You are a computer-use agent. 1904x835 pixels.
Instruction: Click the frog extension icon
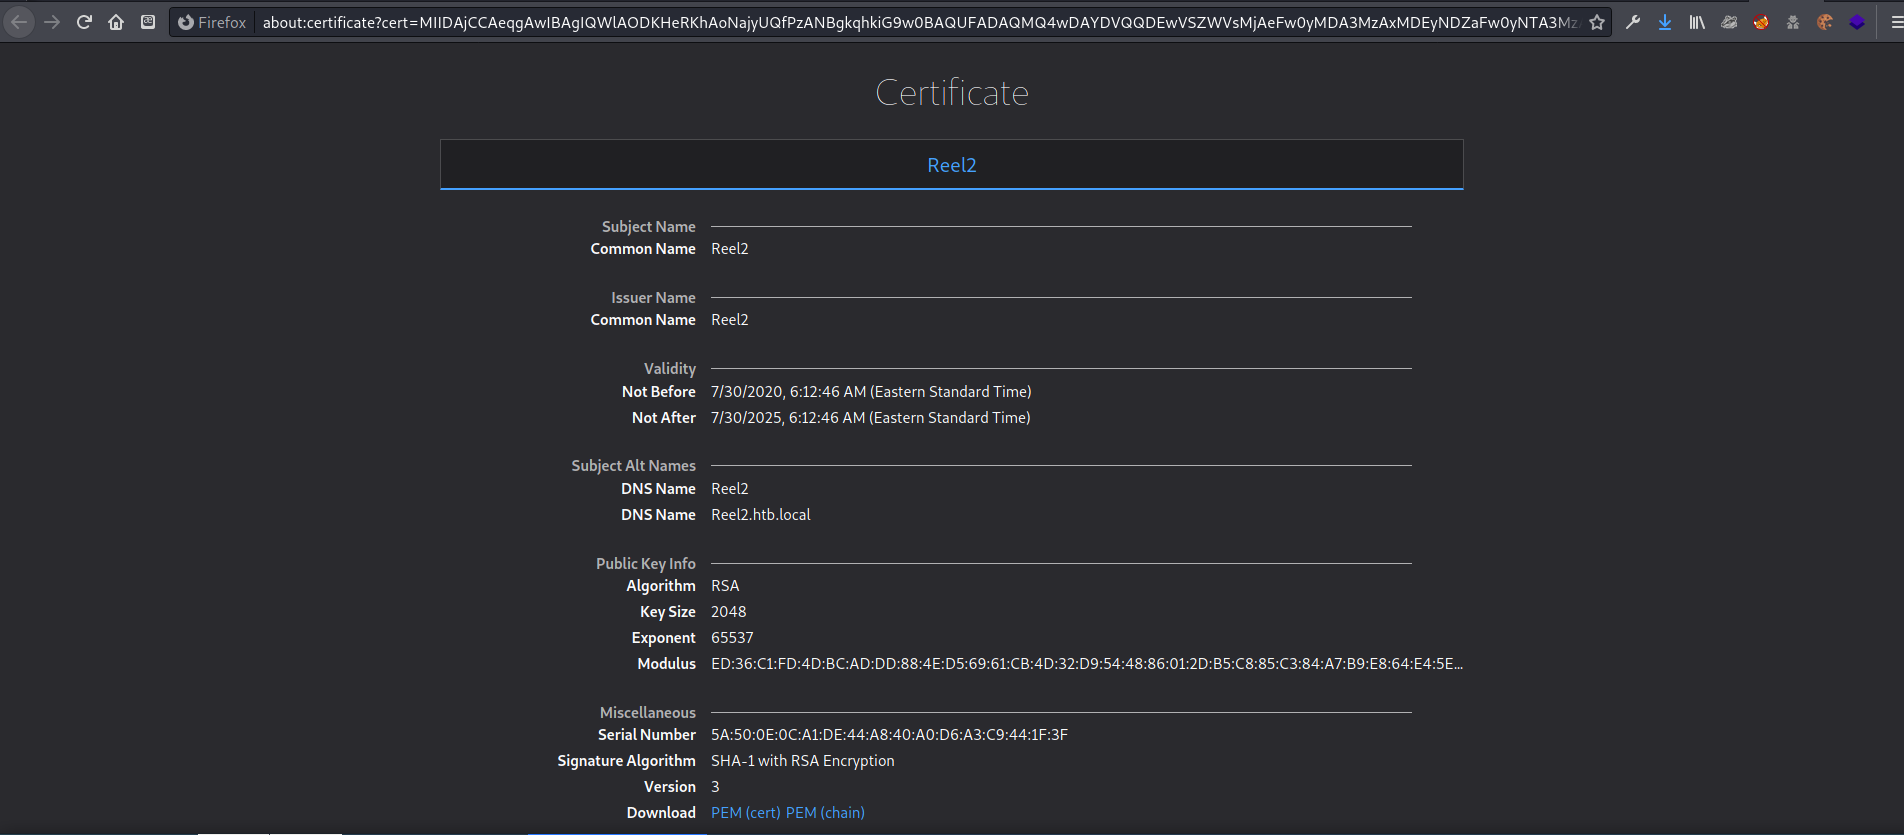tap(1729, 22)
